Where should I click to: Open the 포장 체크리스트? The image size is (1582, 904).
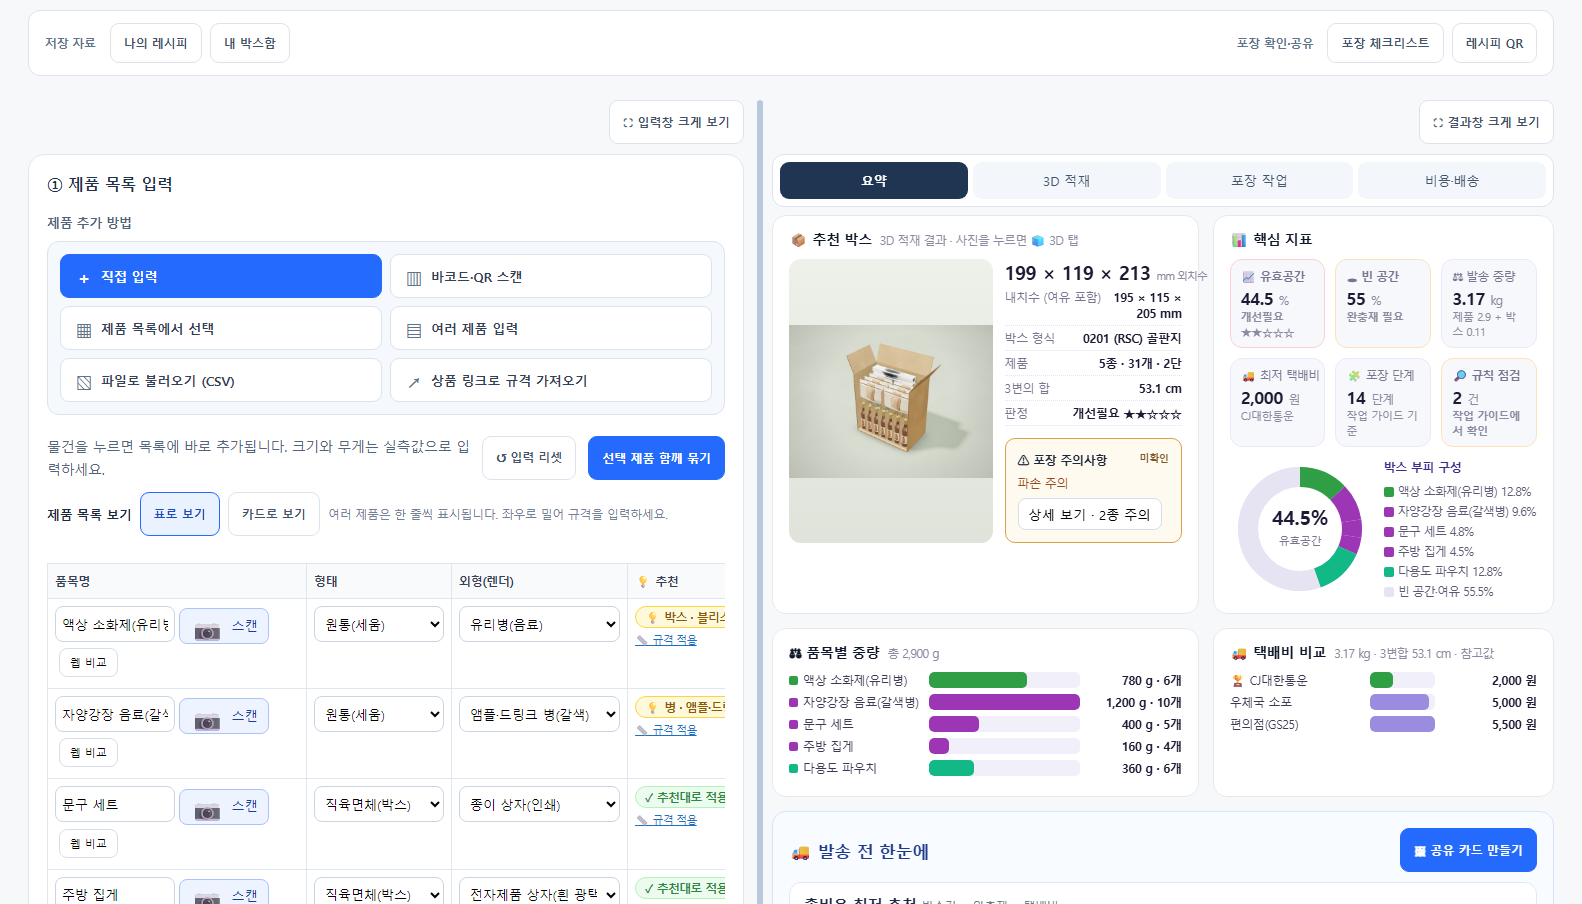1385,43
